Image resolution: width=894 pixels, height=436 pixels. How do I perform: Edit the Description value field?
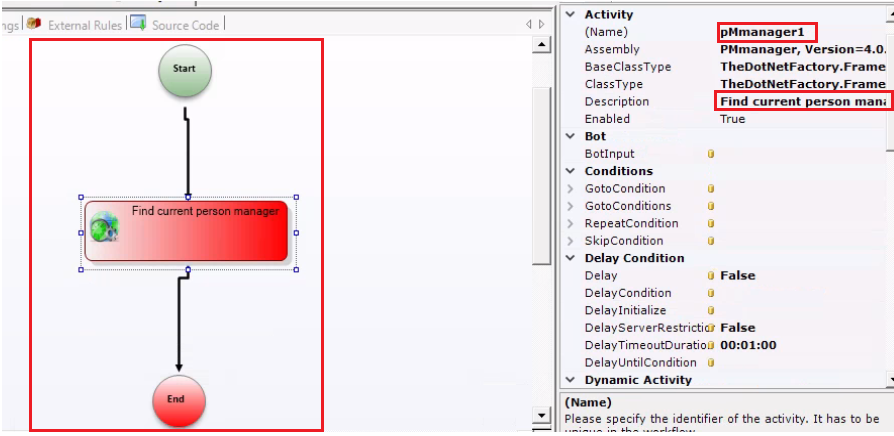(x=803, y=101)
